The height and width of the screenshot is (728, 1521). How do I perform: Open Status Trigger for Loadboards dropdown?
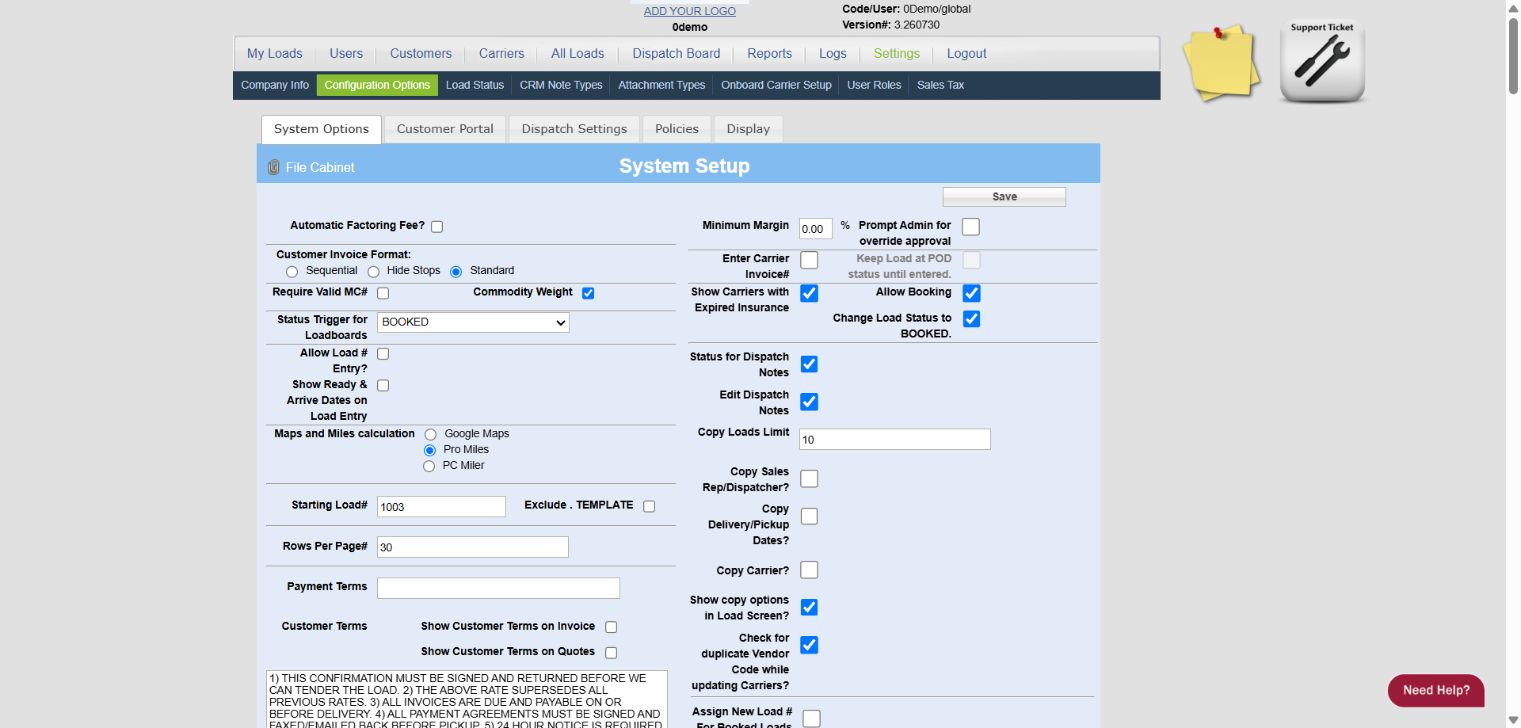click(x=473, y=322)
